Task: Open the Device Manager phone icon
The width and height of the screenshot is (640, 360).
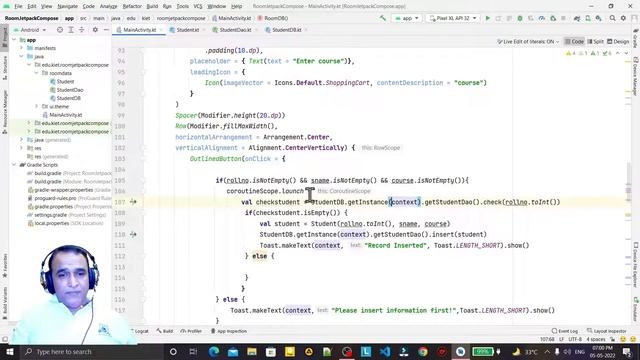Action: pyautogui.click(x=588, y=18)
